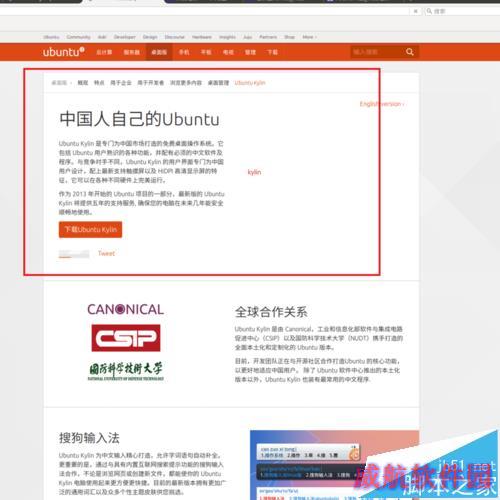Viewport: 500px width, 500px height.
Task: Select the Ubuntu Kylin sub-navigation item
Action: 250,83
